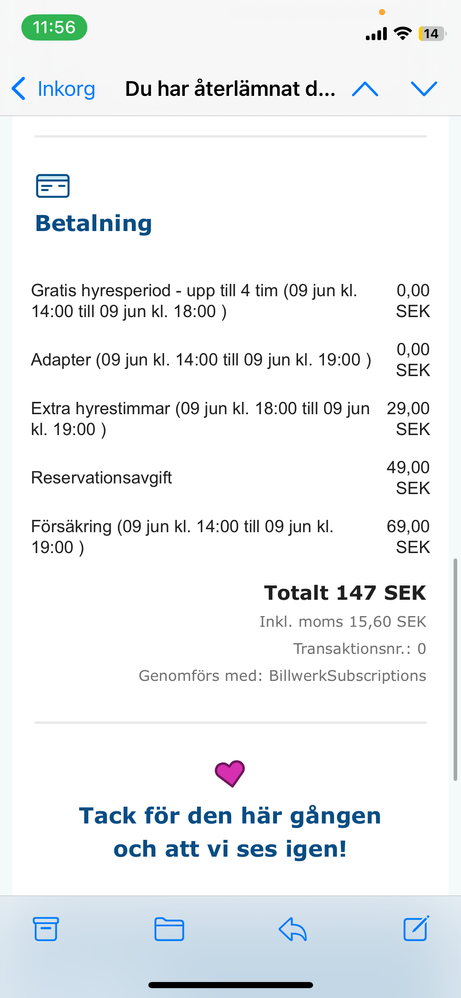This screenshot has height=998, width=461.
Task: Tap the green 11:56 time pill
Action: pyautogui.click(x=54, y=27)
